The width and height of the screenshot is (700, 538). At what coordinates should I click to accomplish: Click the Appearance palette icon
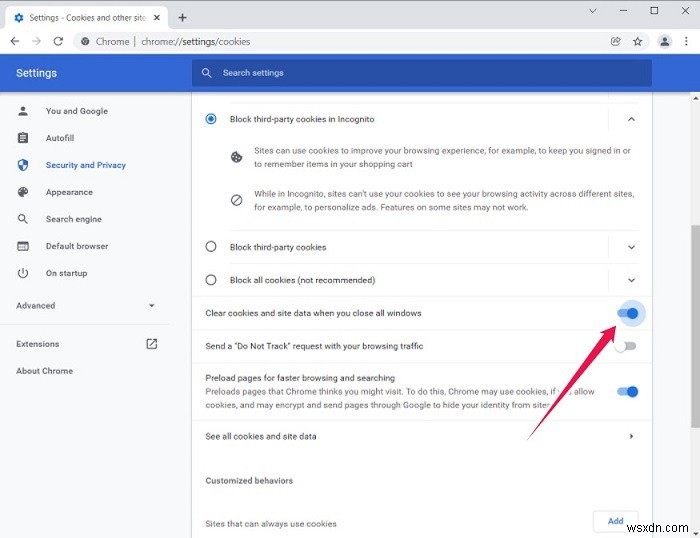click(23, 192)
